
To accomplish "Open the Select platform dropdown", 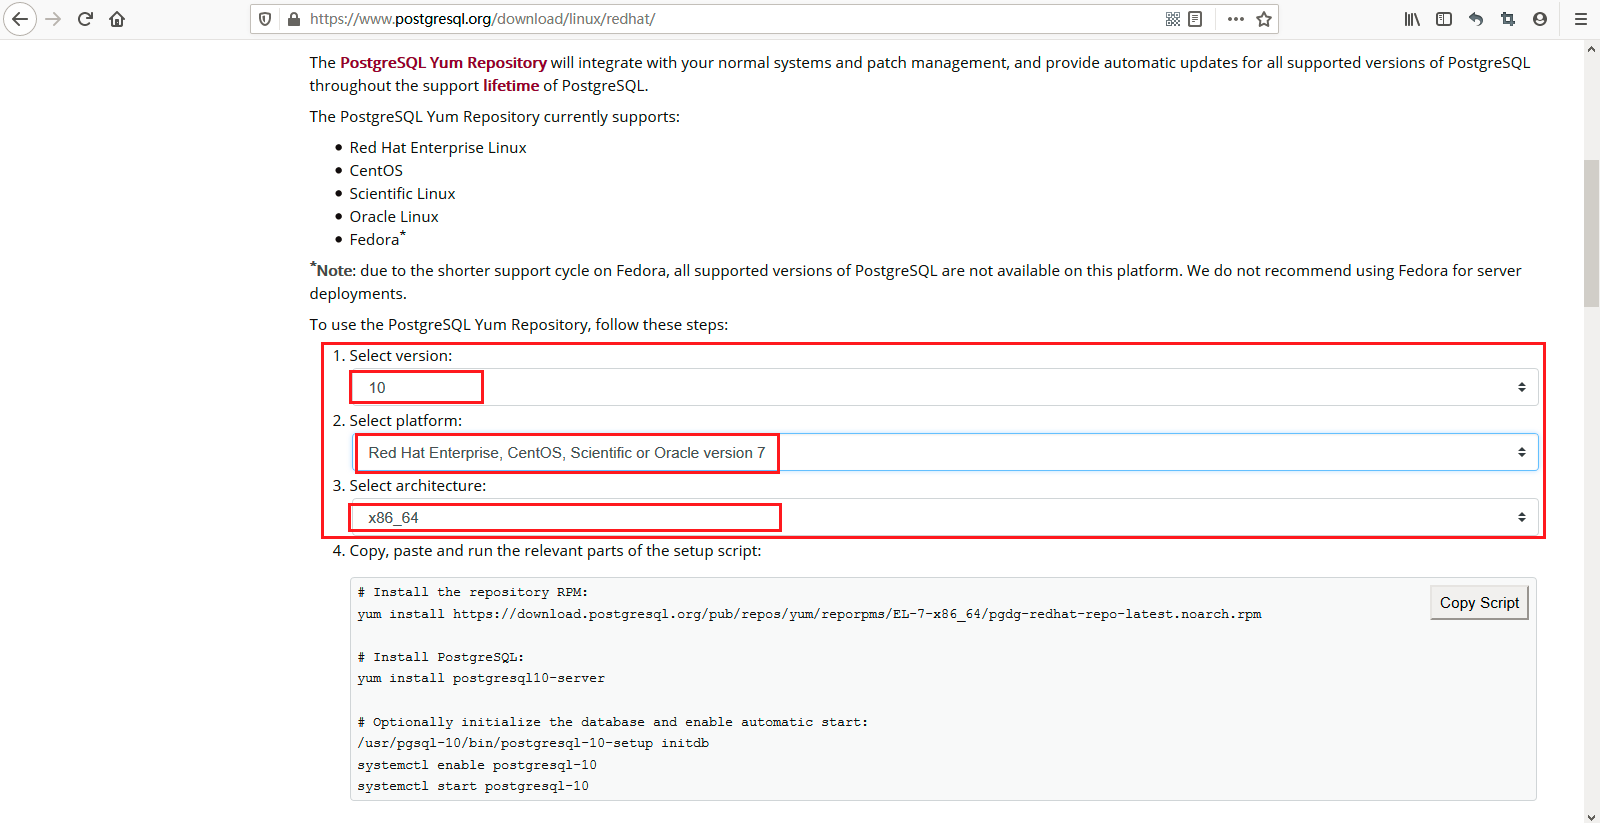I will (x=945, y=452).
